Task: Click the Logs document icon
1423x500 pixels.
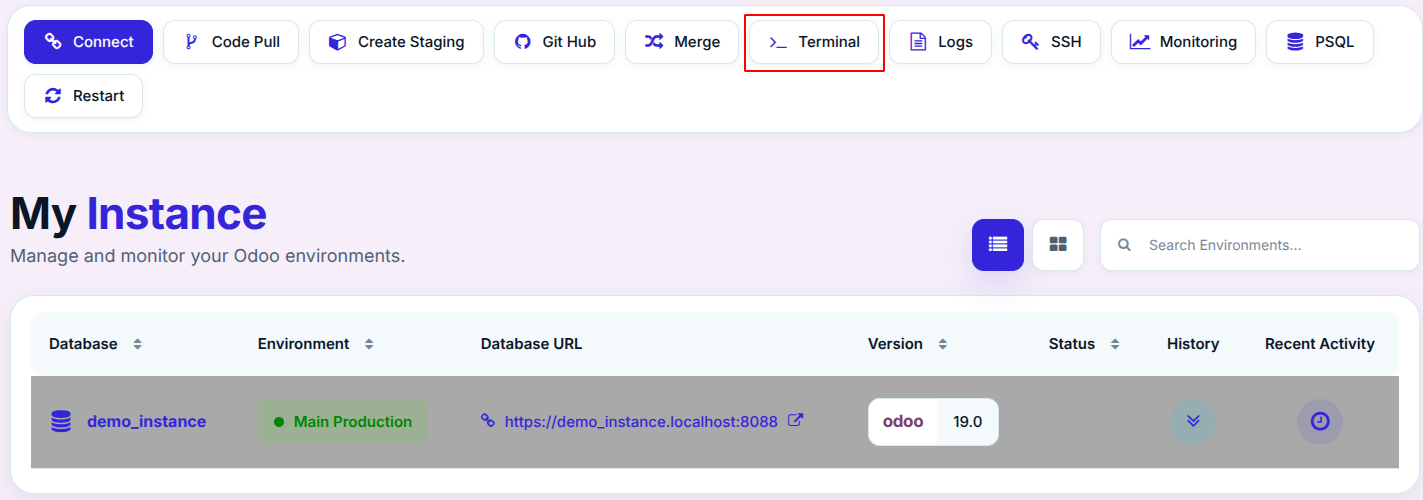Action: coord(918,42)
